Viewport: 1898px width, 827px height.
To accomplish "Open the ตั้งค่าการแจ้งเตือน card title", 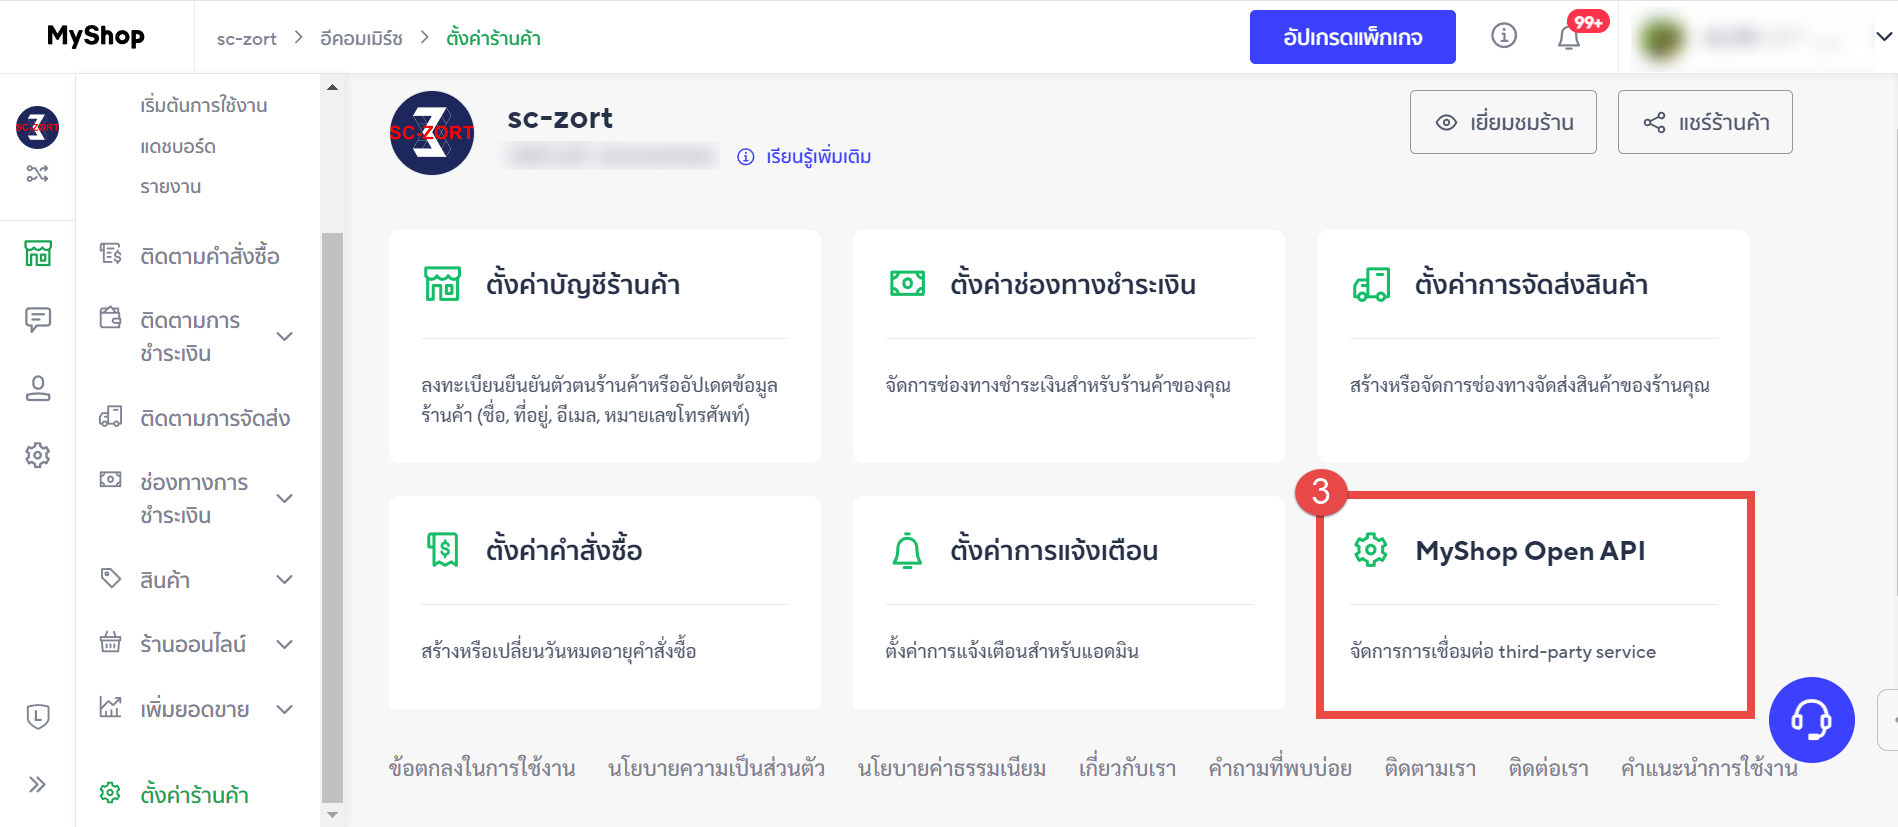I will point(1054,551).
